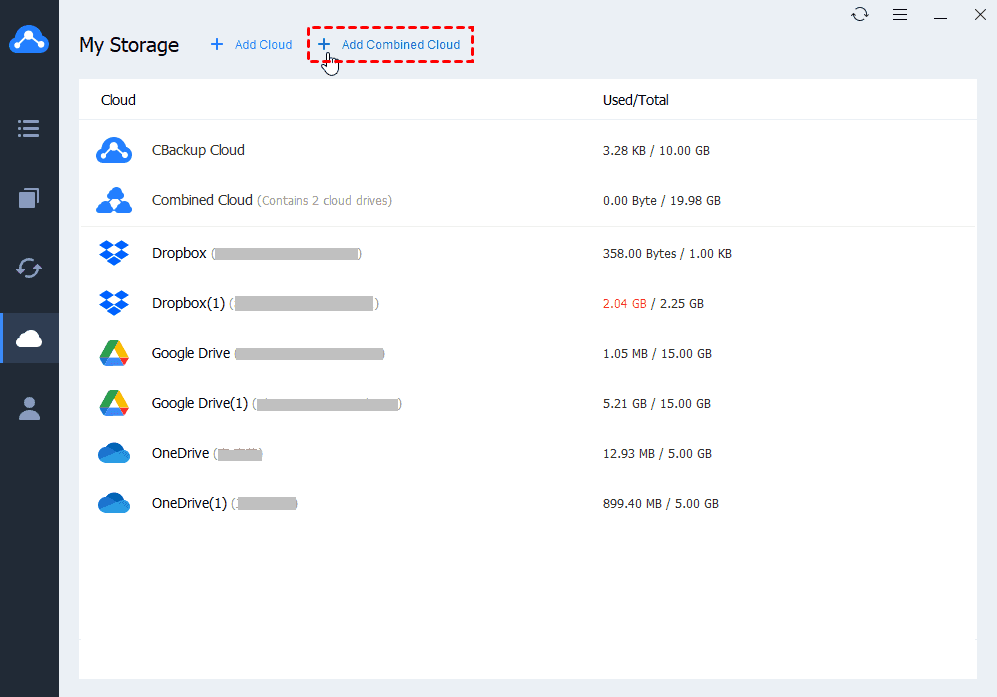
Task: Select the CBackup Cloud row
Action: 198,150
